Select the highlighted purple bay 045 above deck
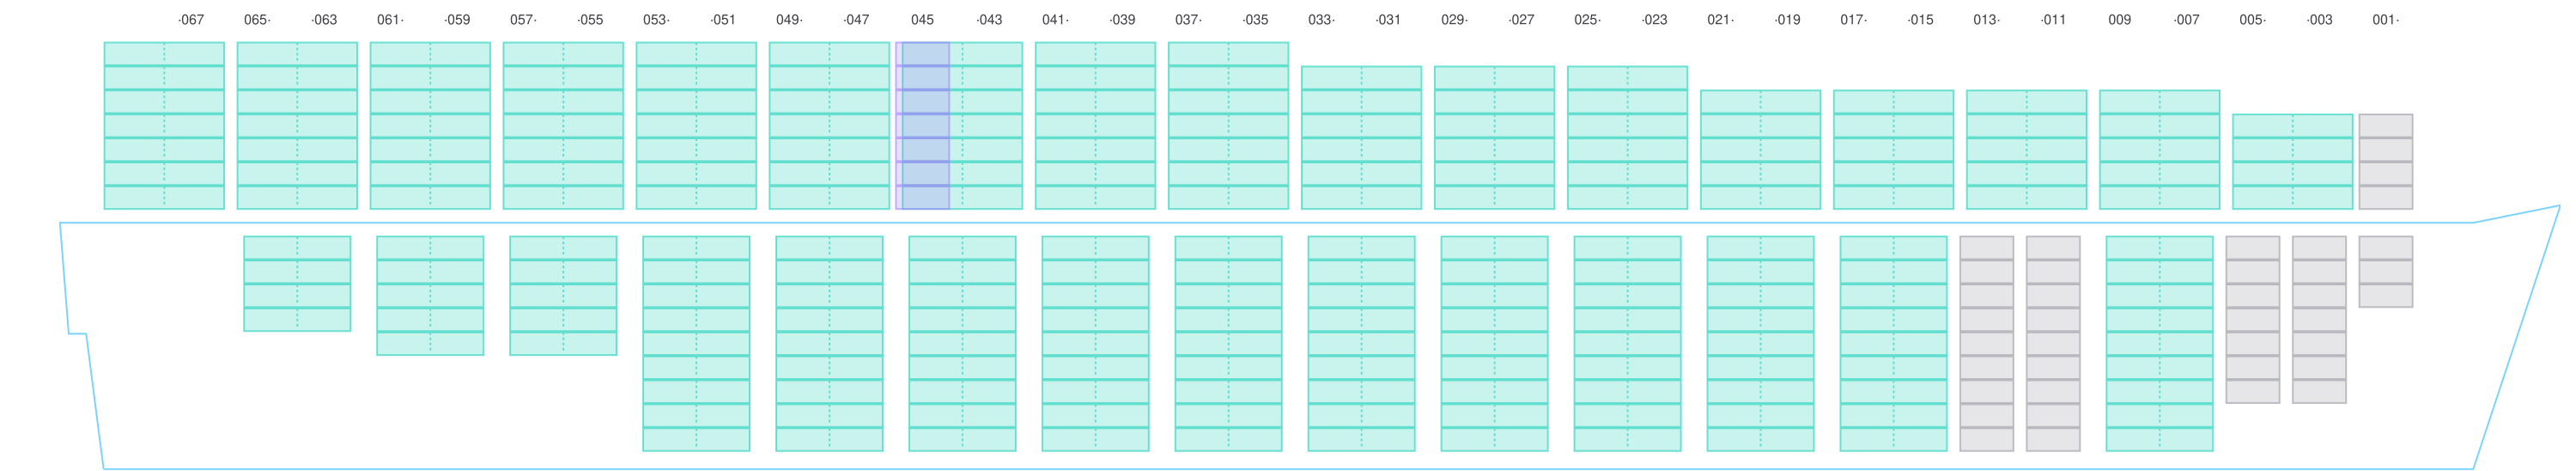The height and width of the screenshot is (471, 2576). [922, 126]
